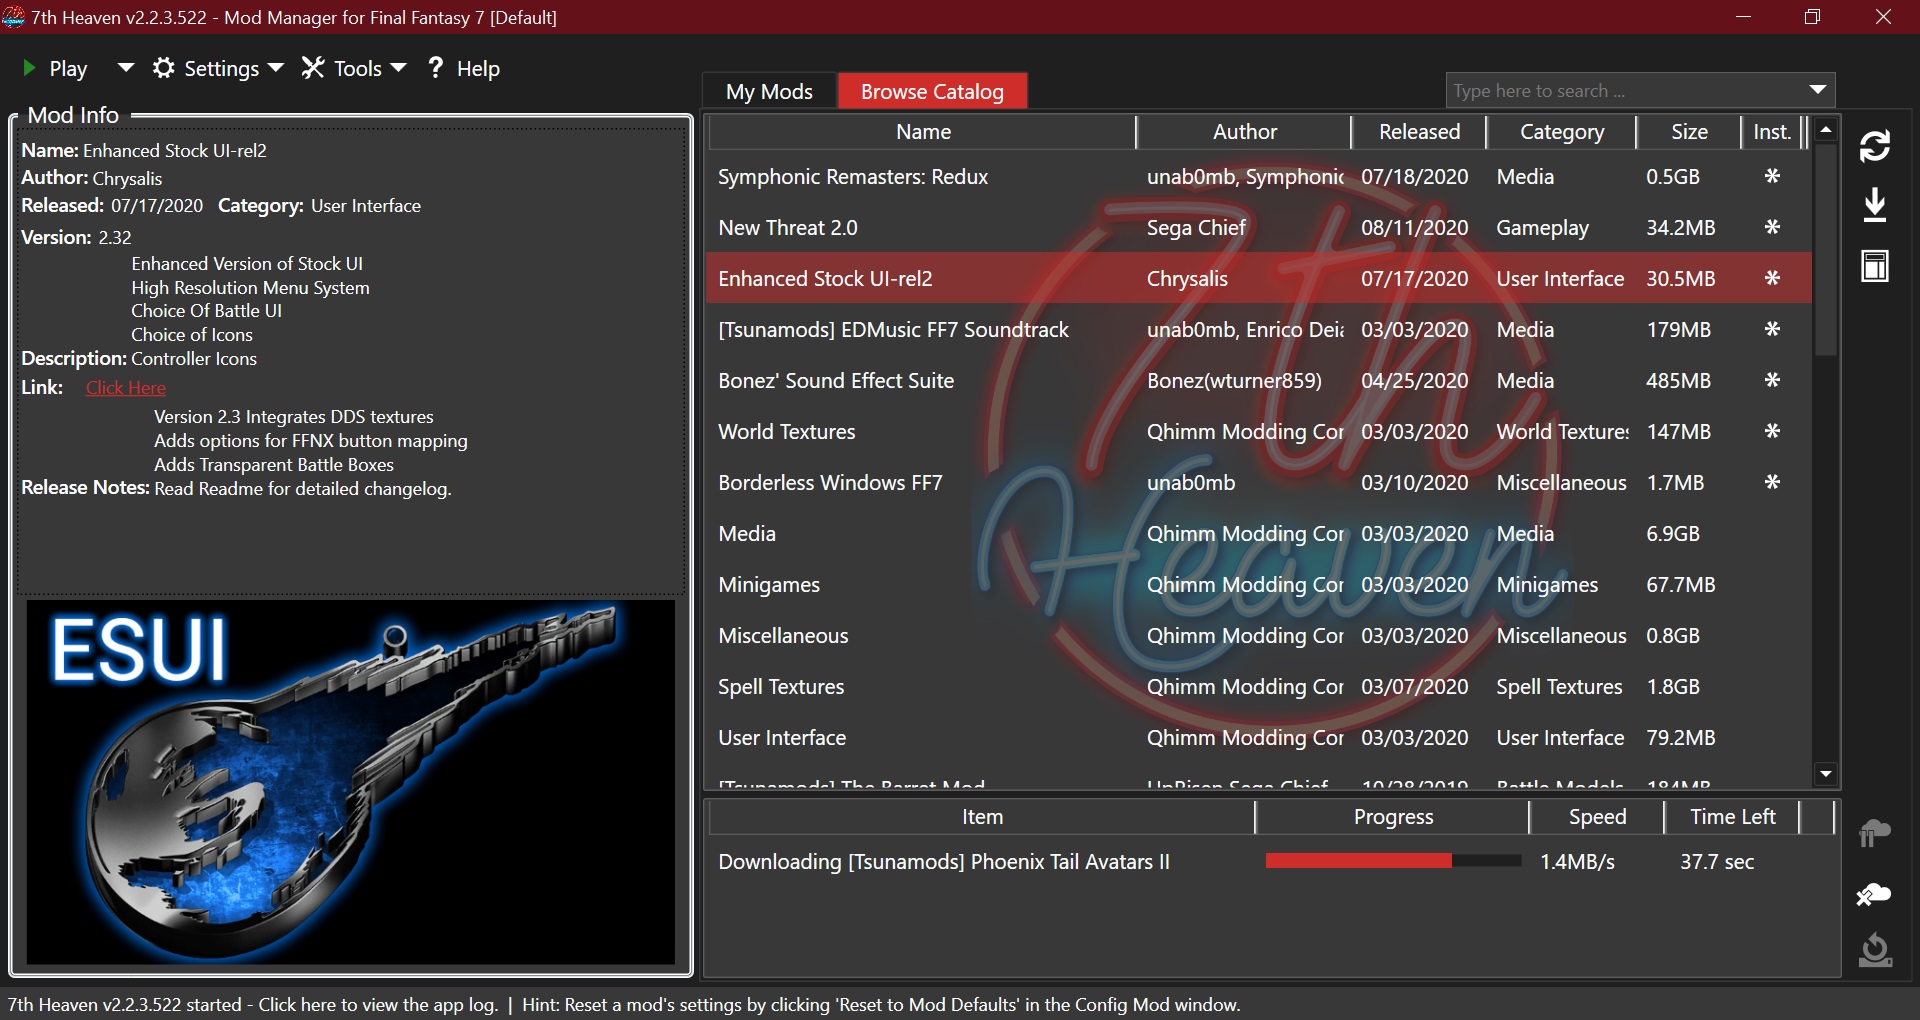
Task: Click the catalog search input field
Action: (x=1623, y=91)
